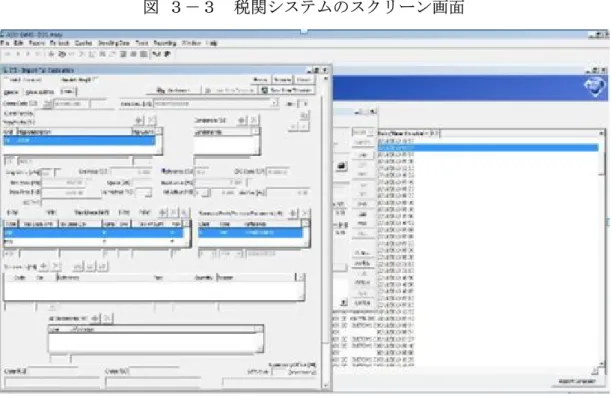Click plus icon above the tax code table
This screenshot has width=612, height=396.
point(163,213)
